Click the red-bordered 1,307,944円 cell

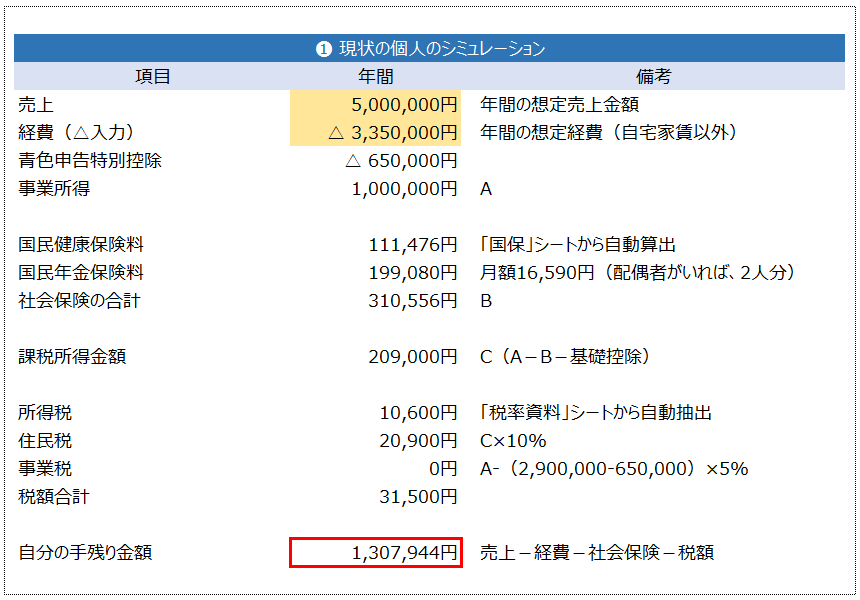tap(376, 552)
